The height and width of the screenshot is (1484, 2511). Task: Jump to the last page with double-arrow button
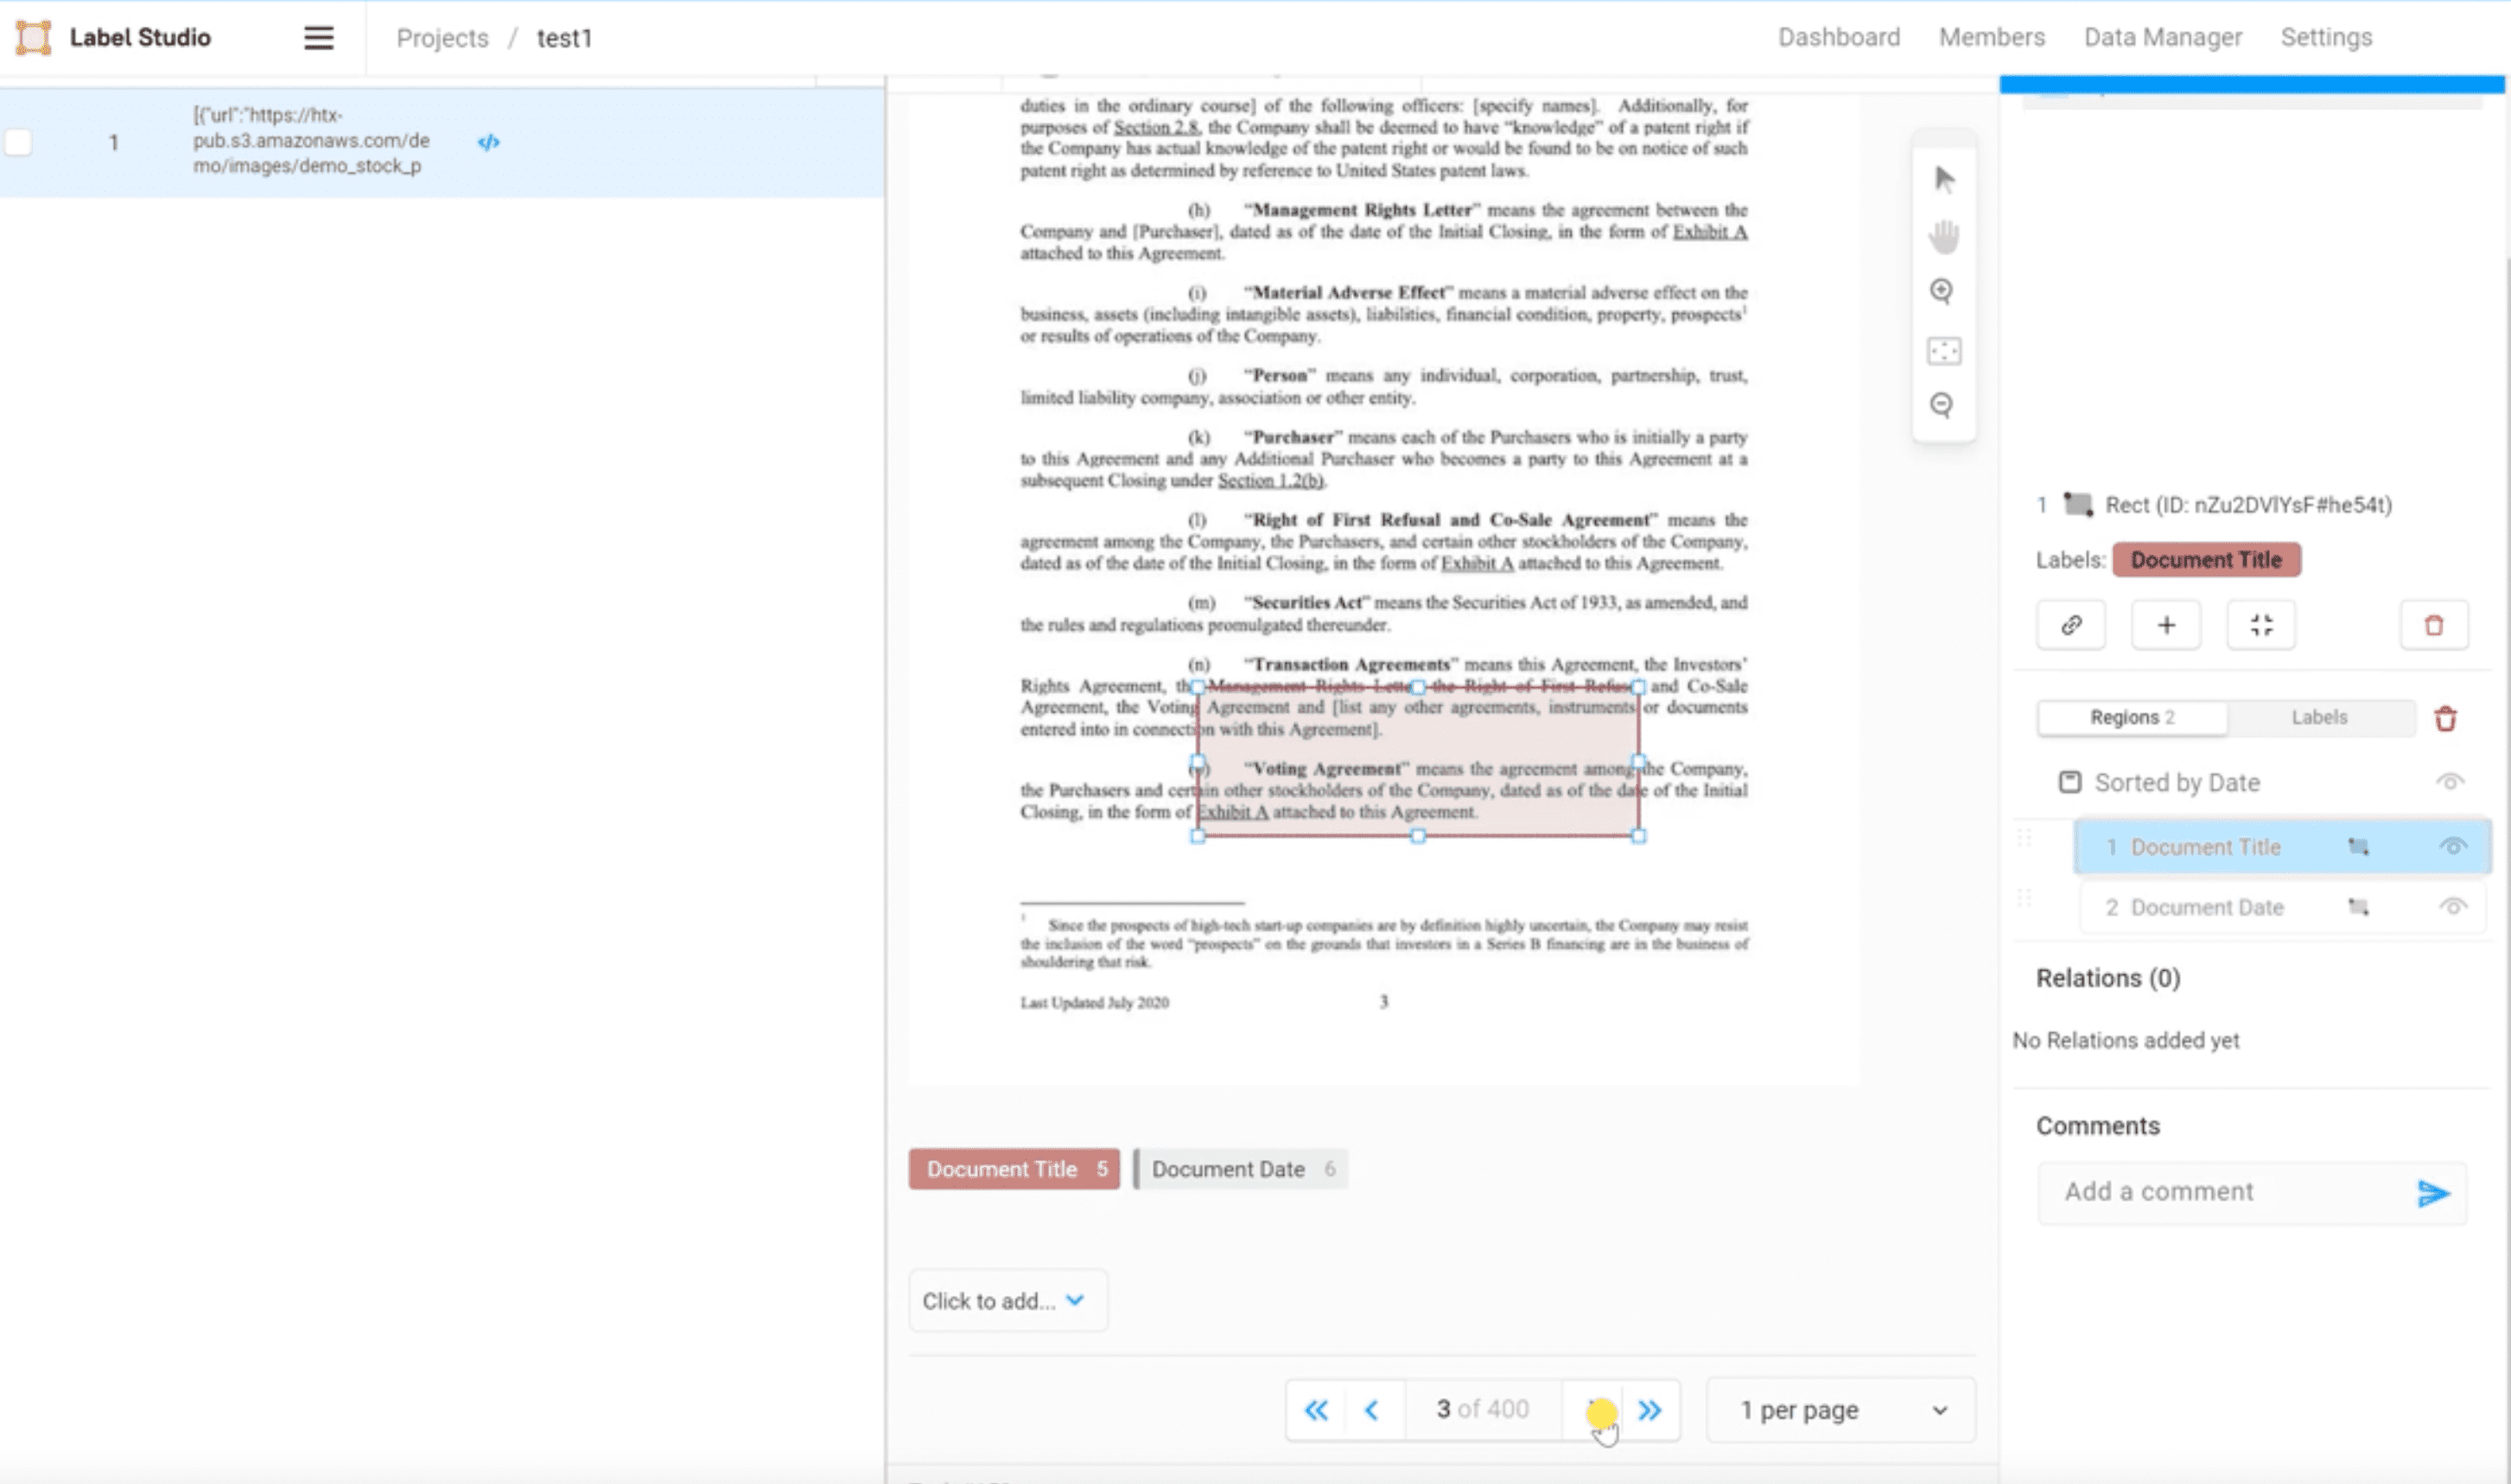(x=1650, y=1409)
